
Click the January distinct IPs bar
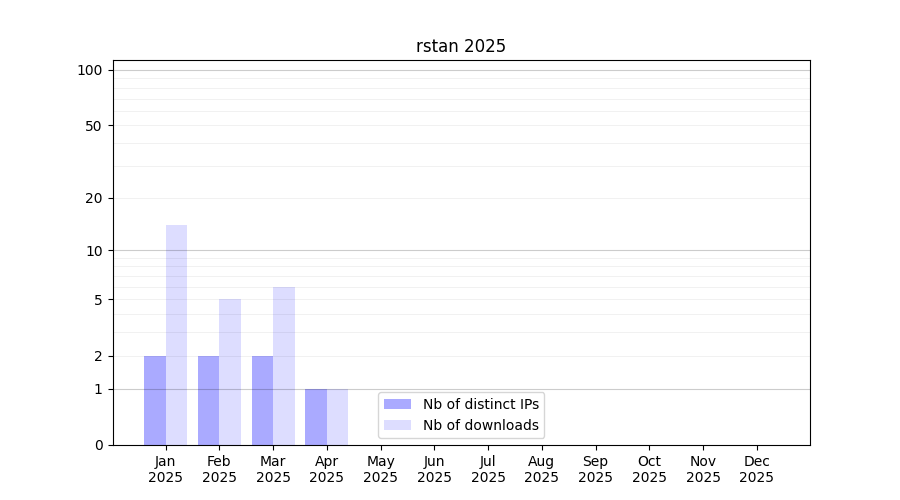click(x=155, y=400)
